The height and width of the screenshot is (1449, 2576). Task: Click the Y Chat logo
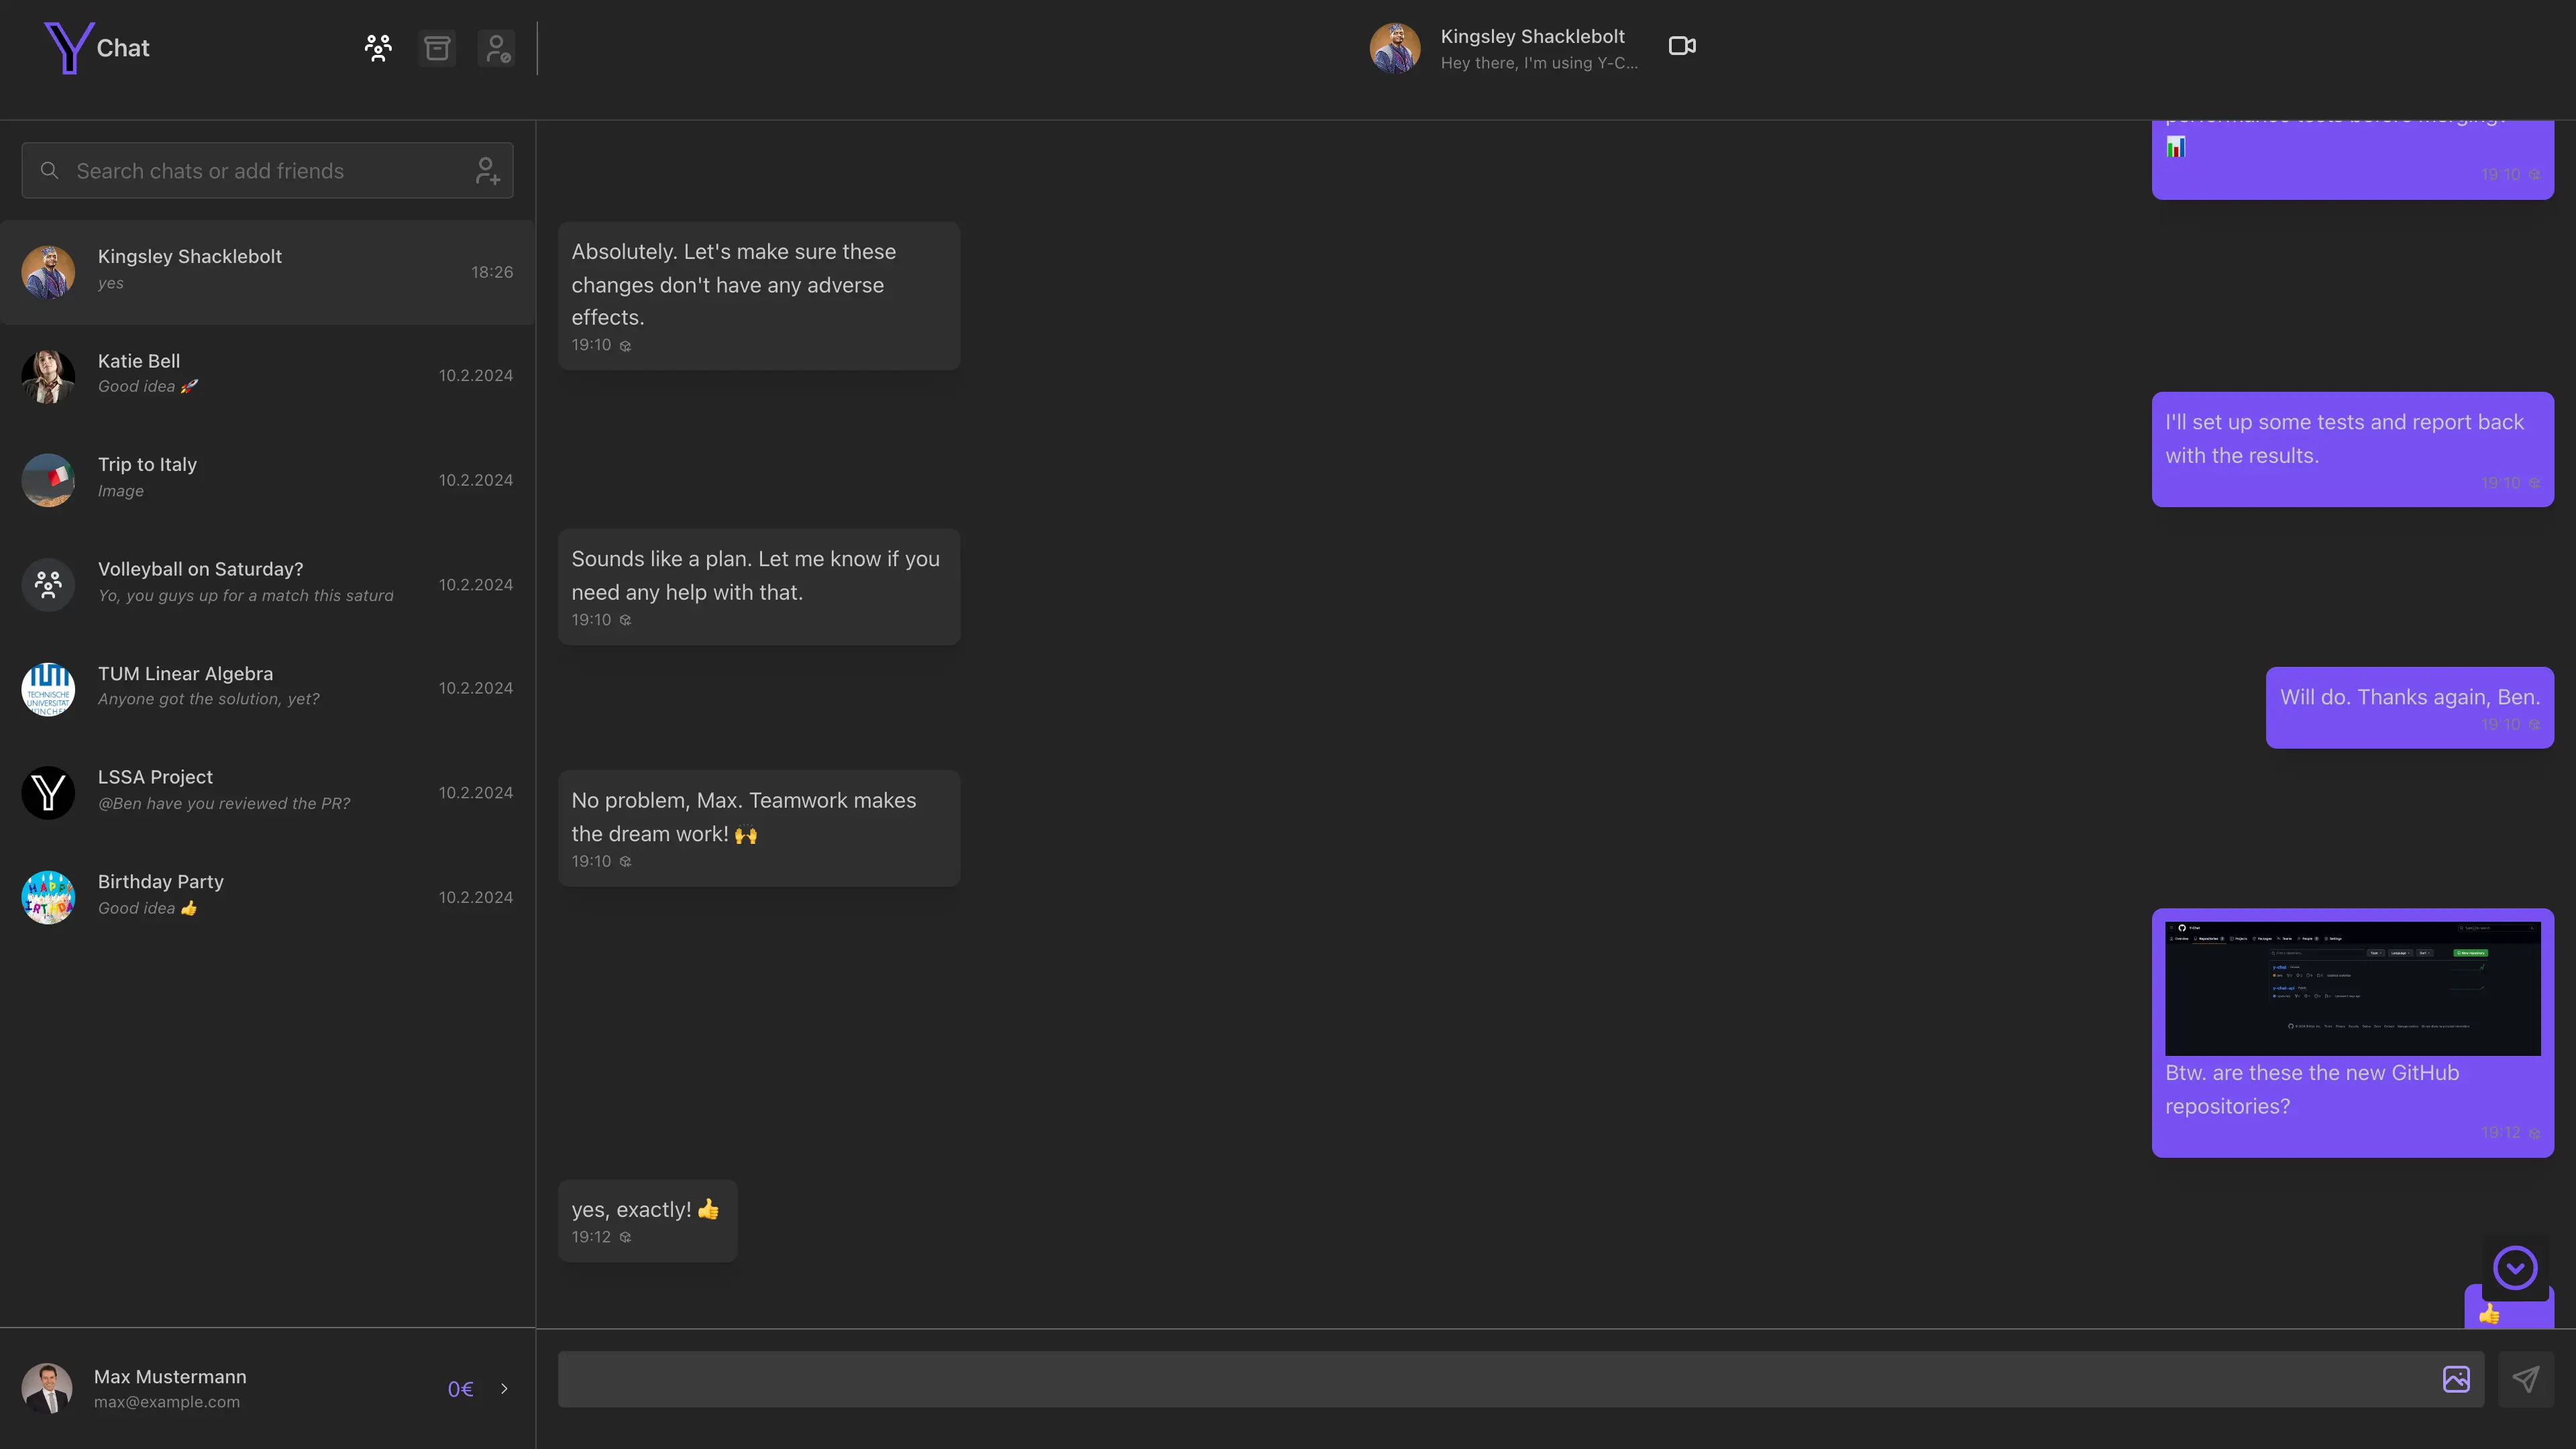[97, 48]
